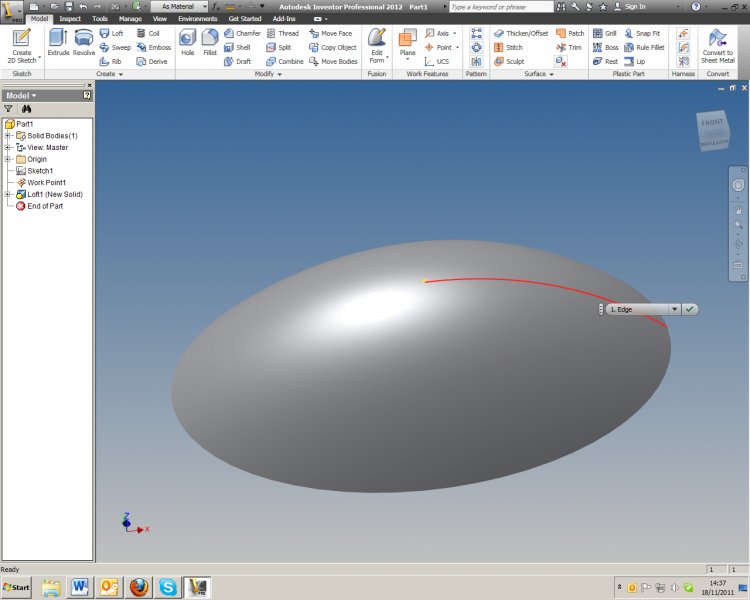The width and height of the screenshot is (750, 600).
Task: Click the Convert to Sheet Metal icon
Action: tap(717, 44)
